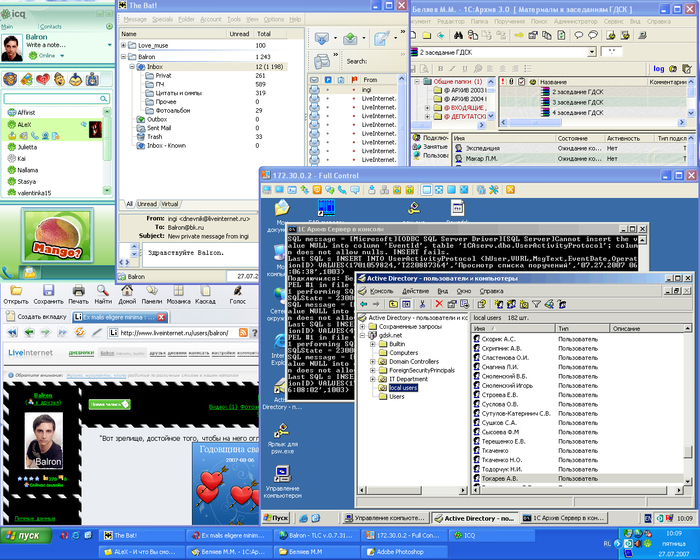Image resolution: width=700 pixels, height=560 pixels.
Task: Open the get mail dropdown arrow in The Bat!
Action: (x=335, y=38)
